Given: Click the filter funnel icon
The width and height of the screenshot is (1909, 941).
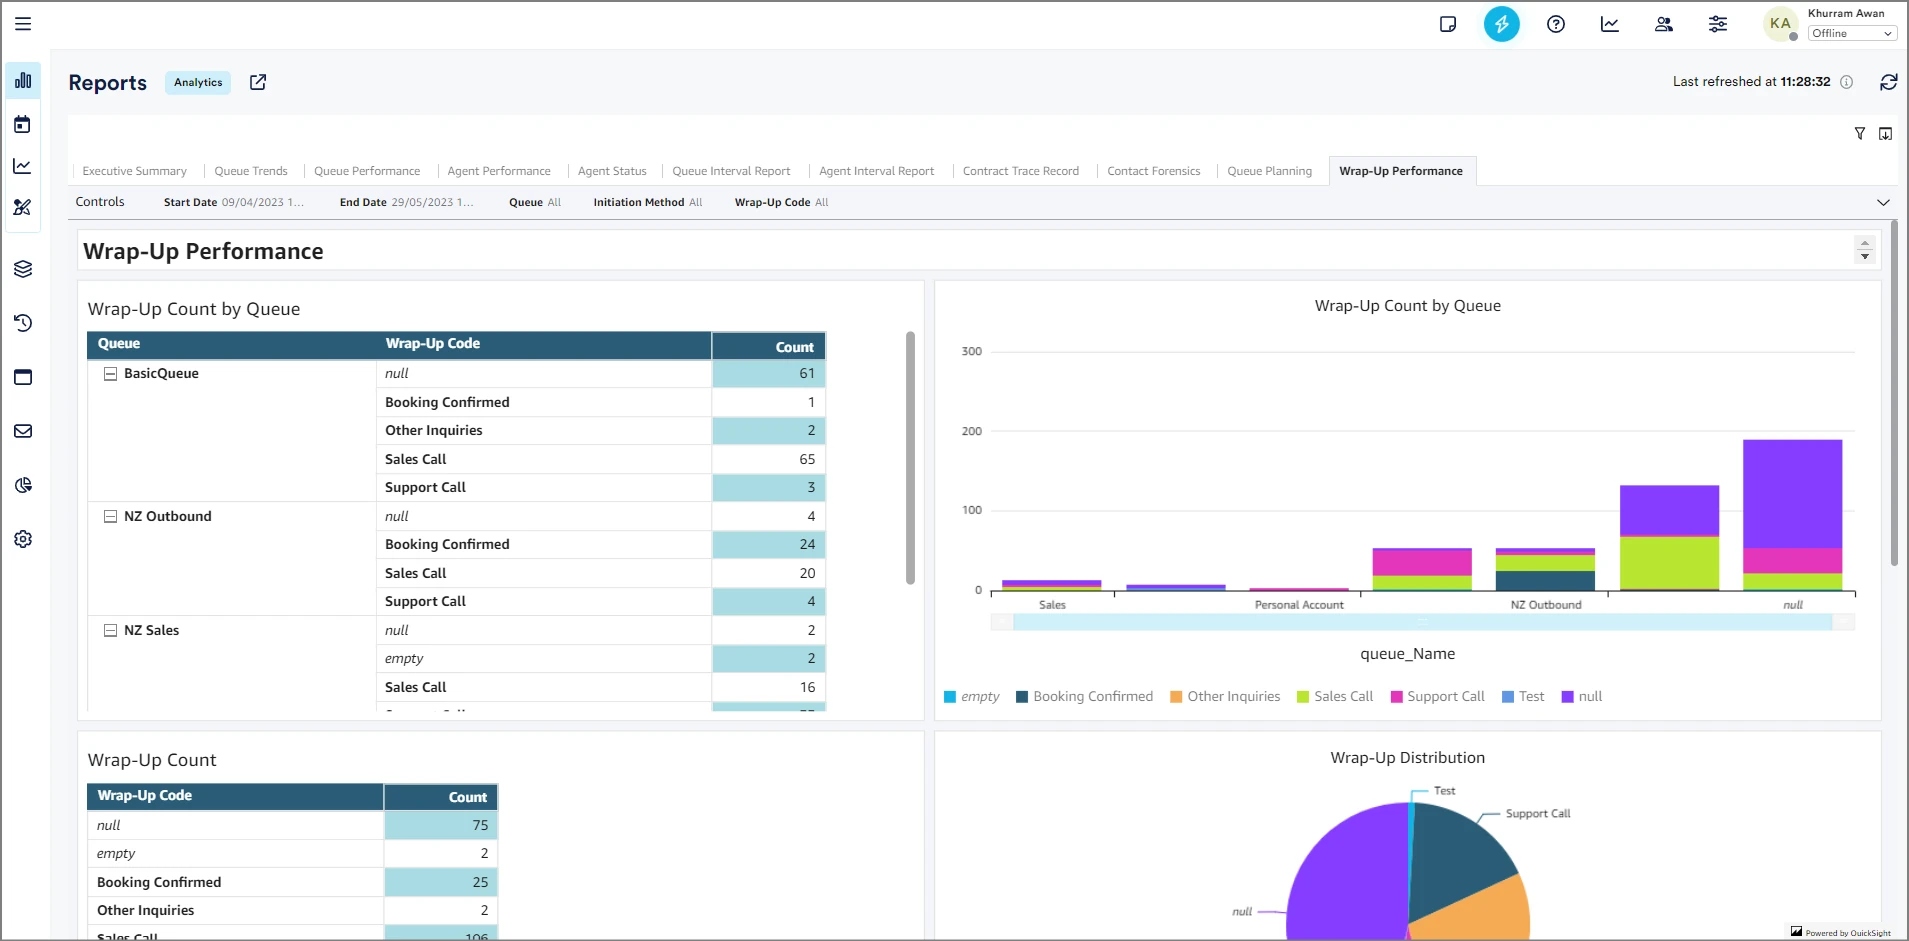Looking at the screenshot, I should [1859, 134].
